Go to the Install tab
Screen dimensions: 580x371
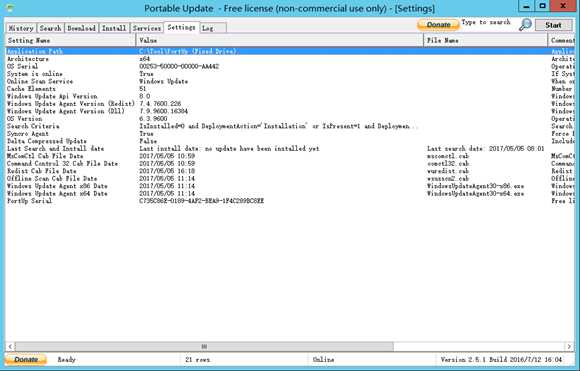coord(114,28)
